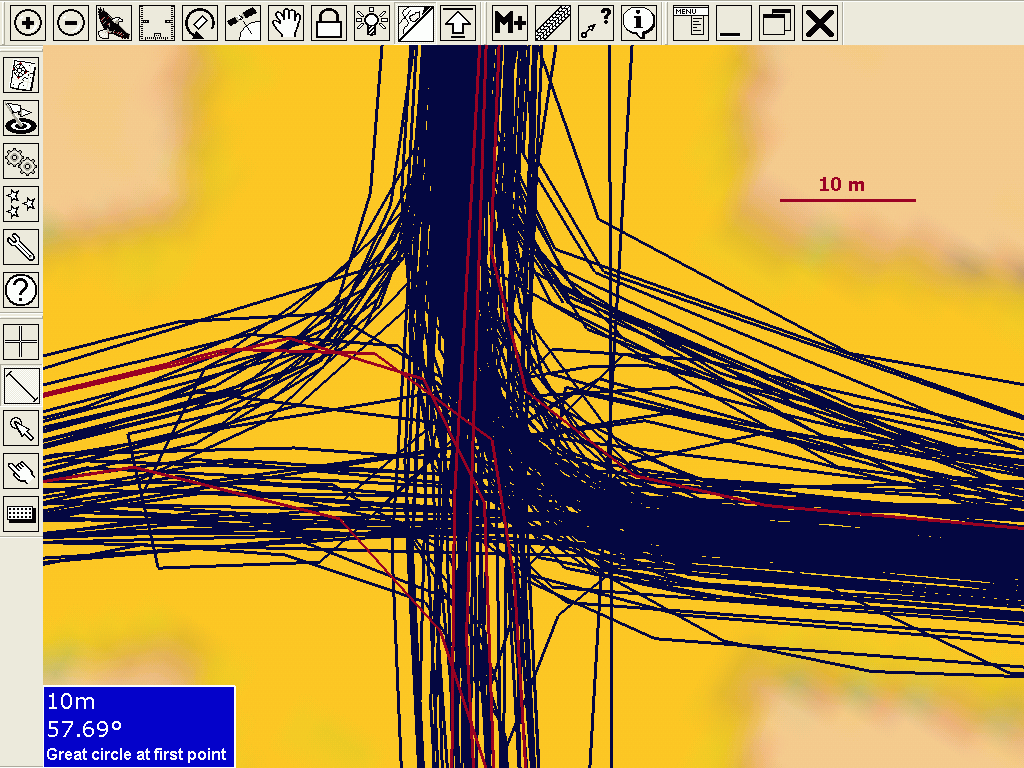Click the rotate map icon
Screen dimensions: 1024x768
[200, 23]
